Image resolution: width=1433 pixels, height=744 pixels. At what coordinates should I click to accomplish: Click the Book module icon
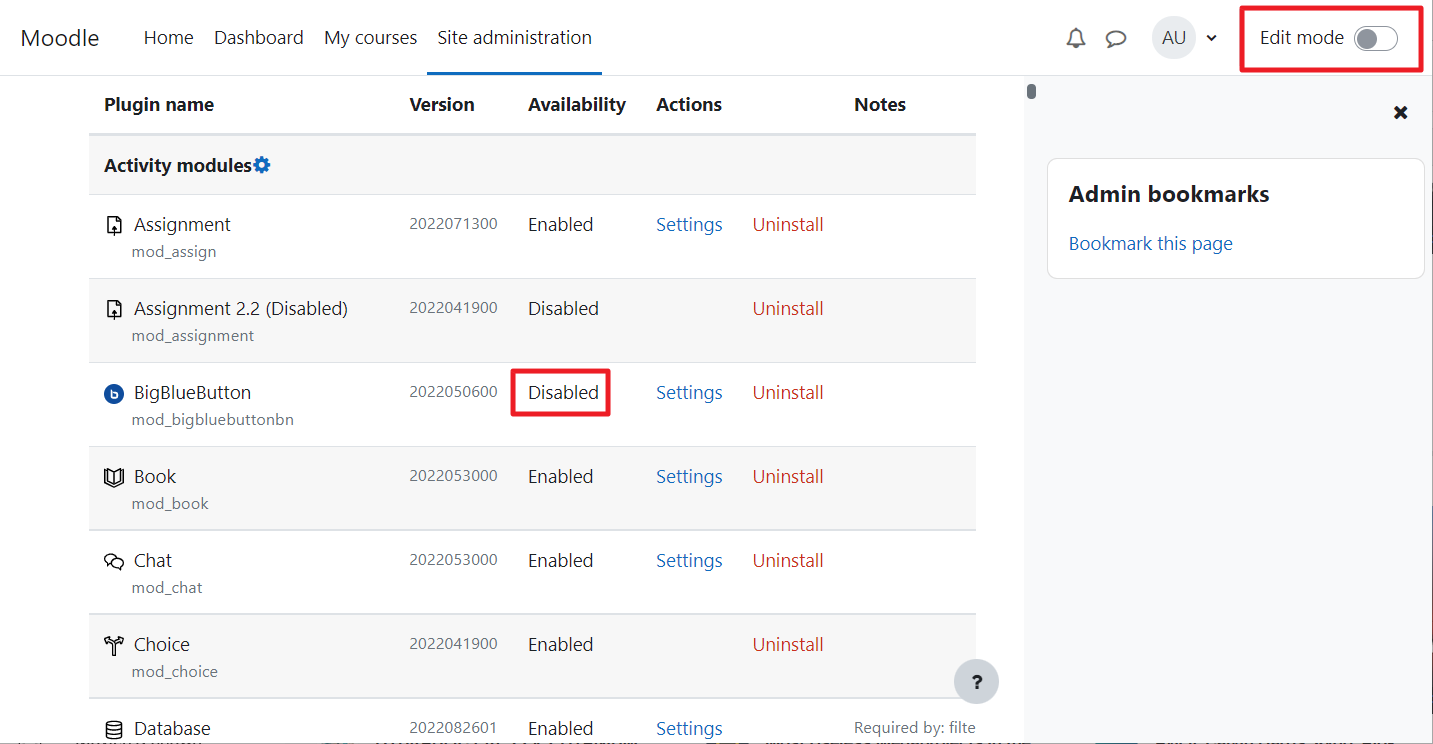click(x=114, y=477)
